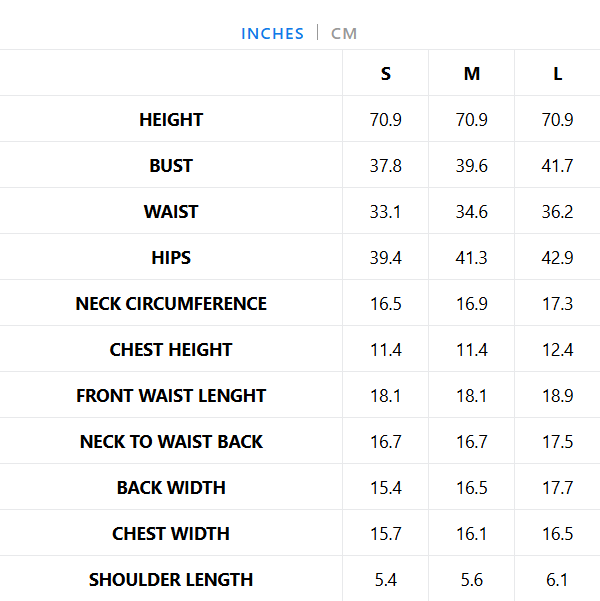The height and width of the screenshot is (601, 600).
Task: Click the bust value 37.8 for size S
Action: [386, 166]
